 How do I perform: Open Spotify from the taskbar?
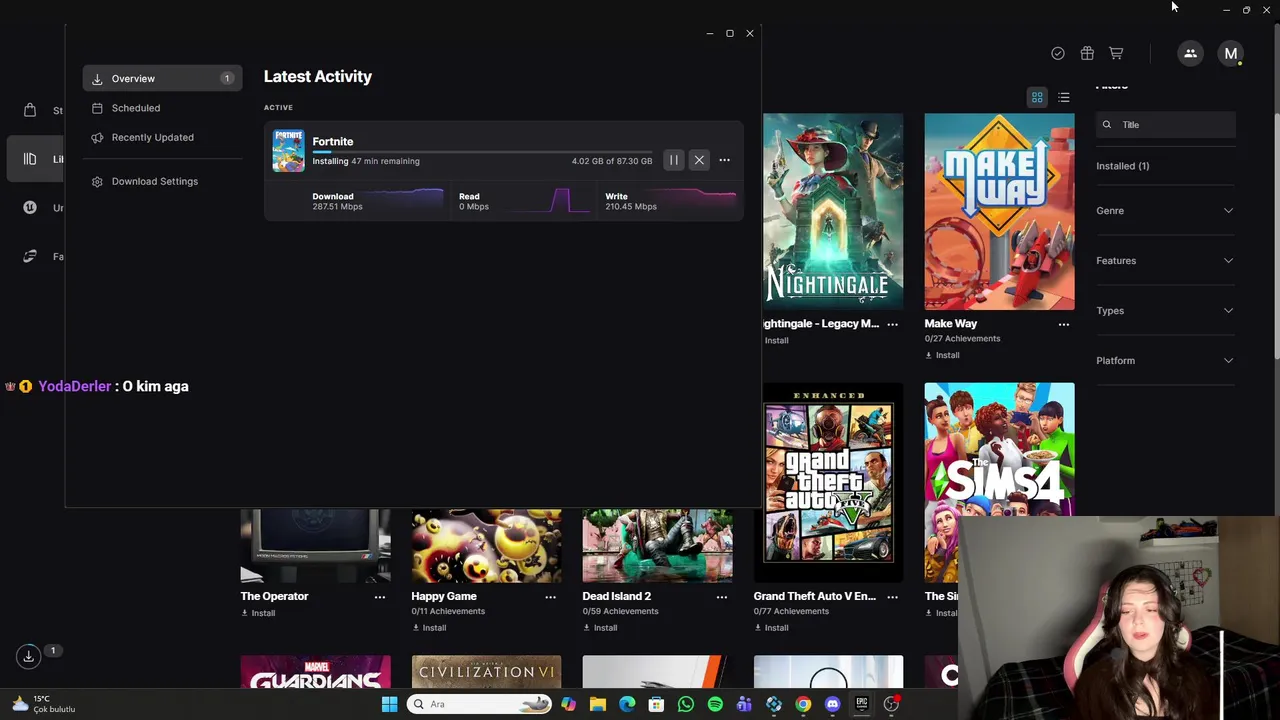tap(715, 704)
